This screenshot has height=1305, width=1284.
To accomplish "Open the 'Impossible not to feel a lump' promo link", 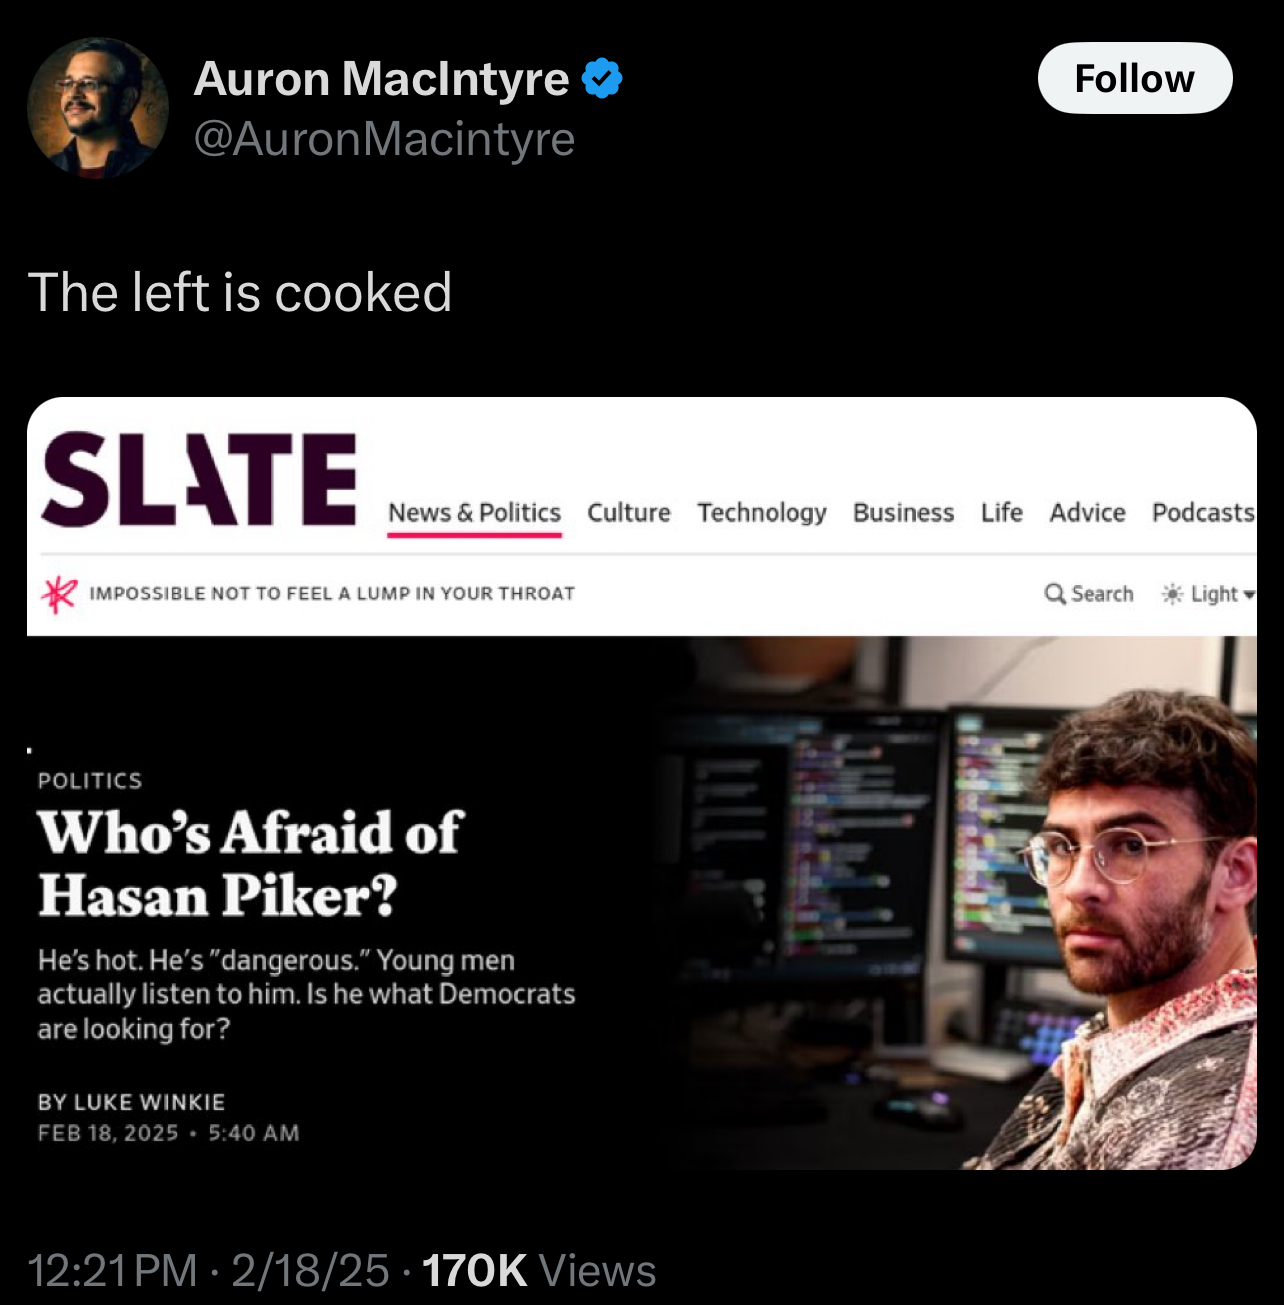I will coord(332,594).
